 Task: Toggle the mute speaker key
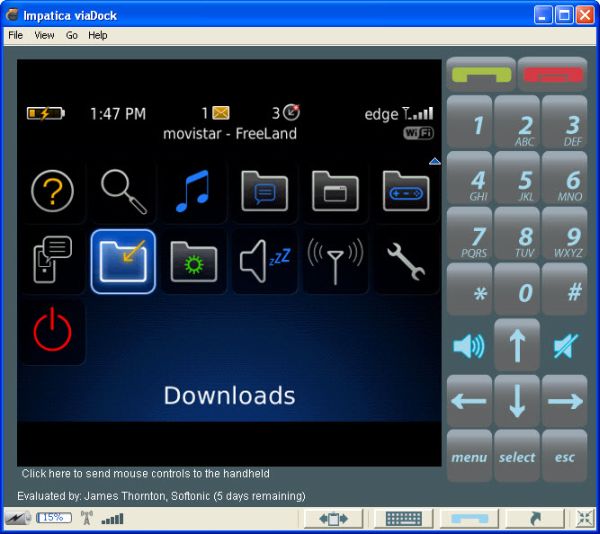[565, 347]
